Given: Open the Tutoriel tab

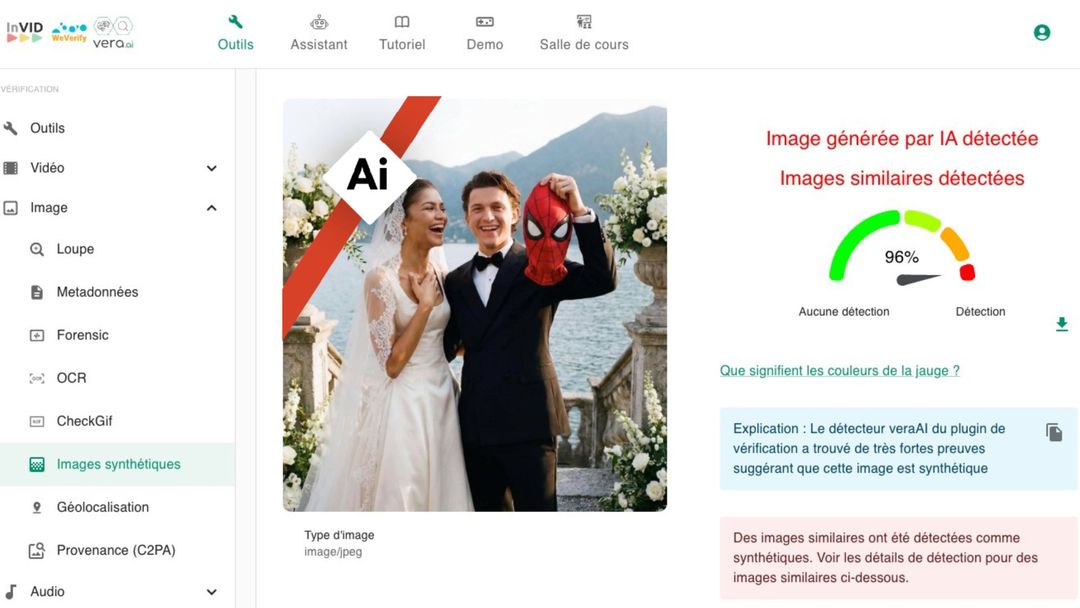Looking at the screenshot, I should [402, 33].
